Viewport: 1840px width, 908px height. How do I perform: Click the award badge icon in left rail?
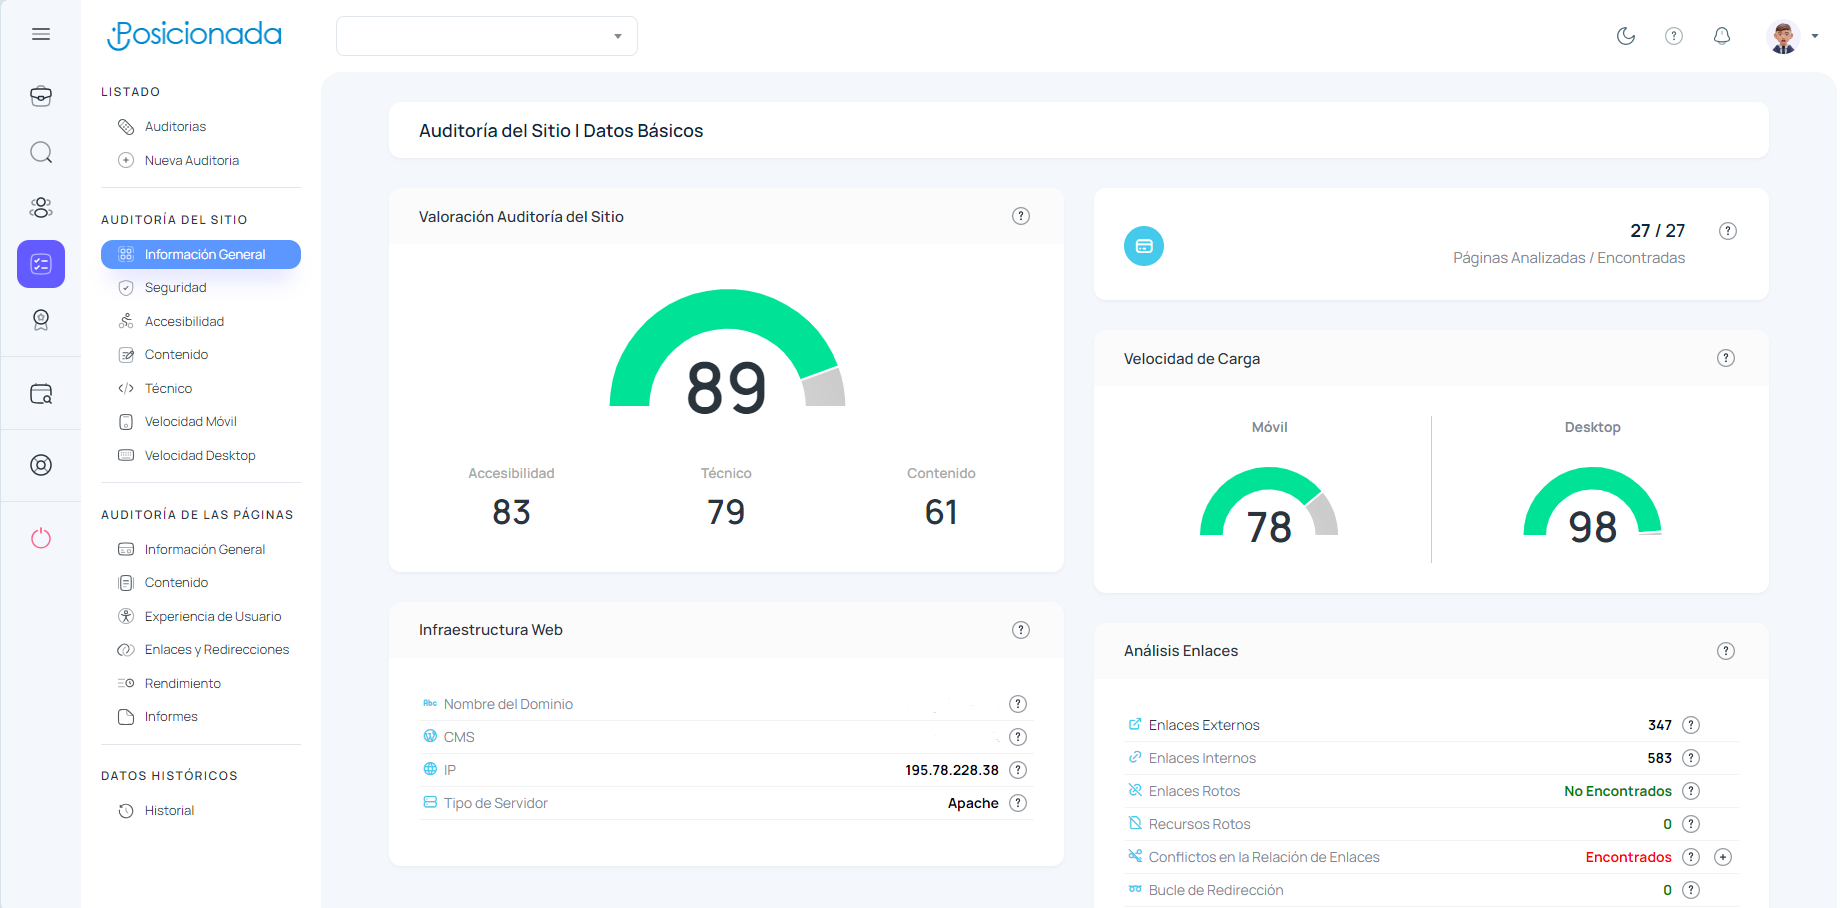click(41, 320)
